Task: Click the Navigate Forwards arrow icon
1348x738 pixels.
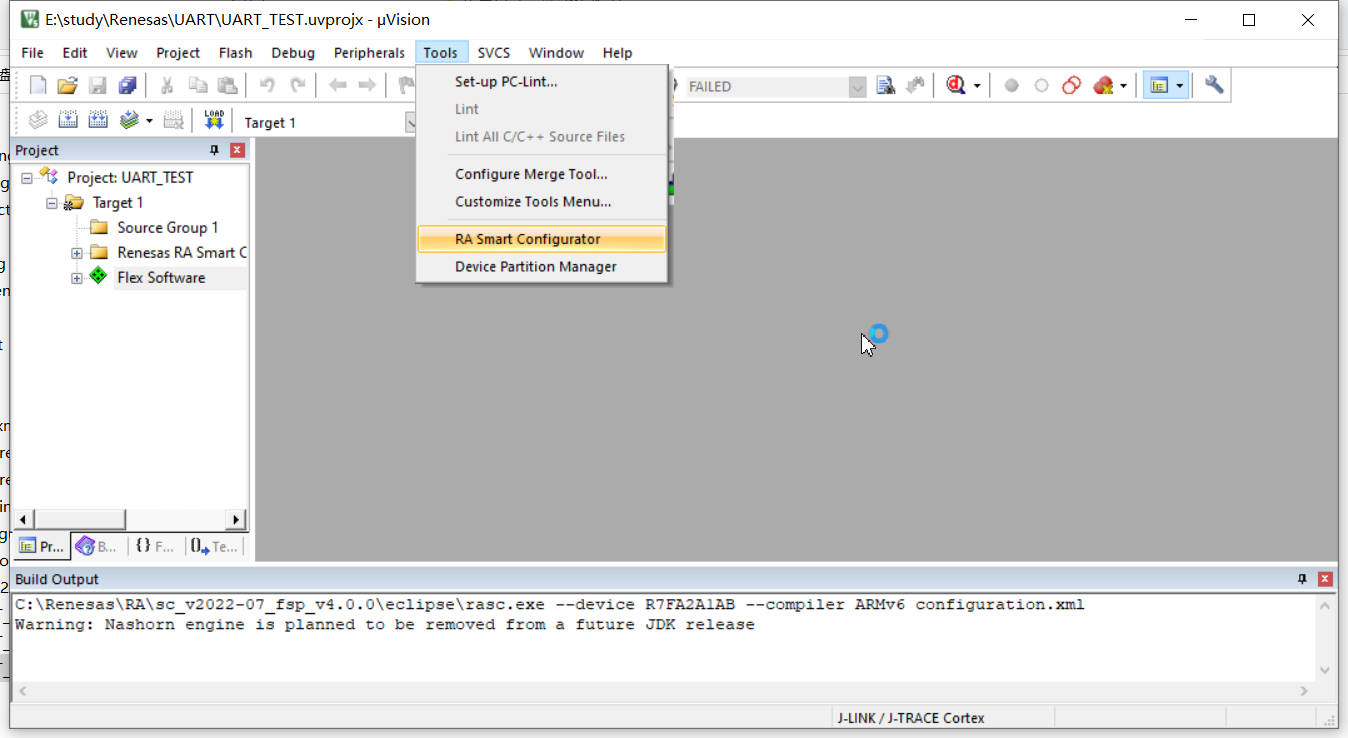Action: click(367, 86)
